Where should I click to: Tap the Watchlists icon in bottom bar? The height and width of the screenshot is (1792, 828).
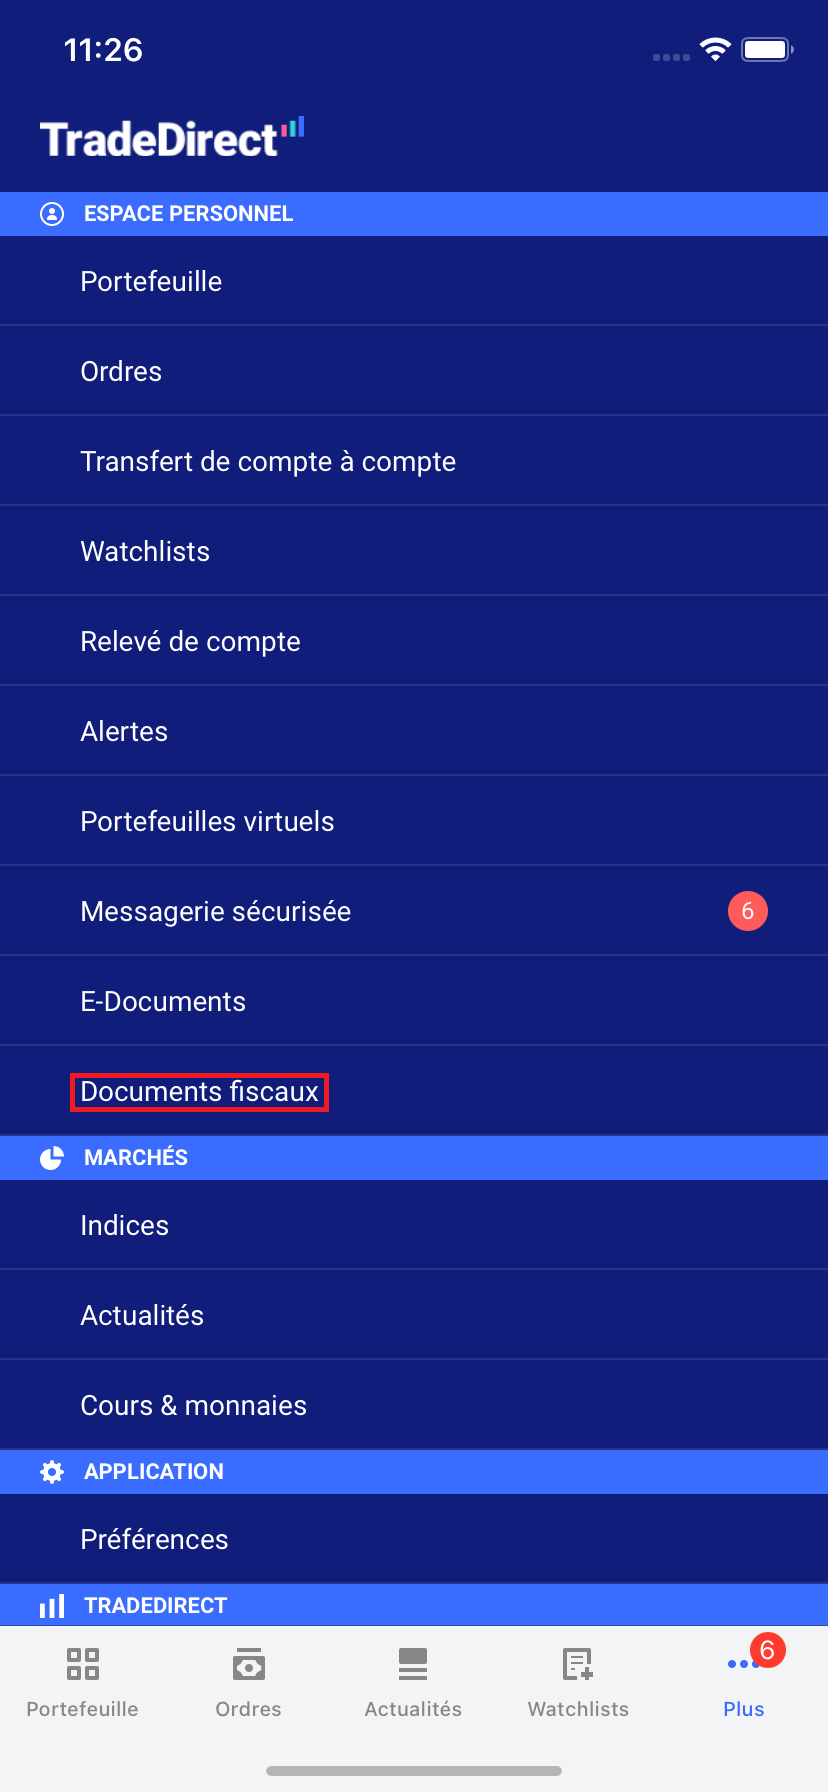point(578,1664)
